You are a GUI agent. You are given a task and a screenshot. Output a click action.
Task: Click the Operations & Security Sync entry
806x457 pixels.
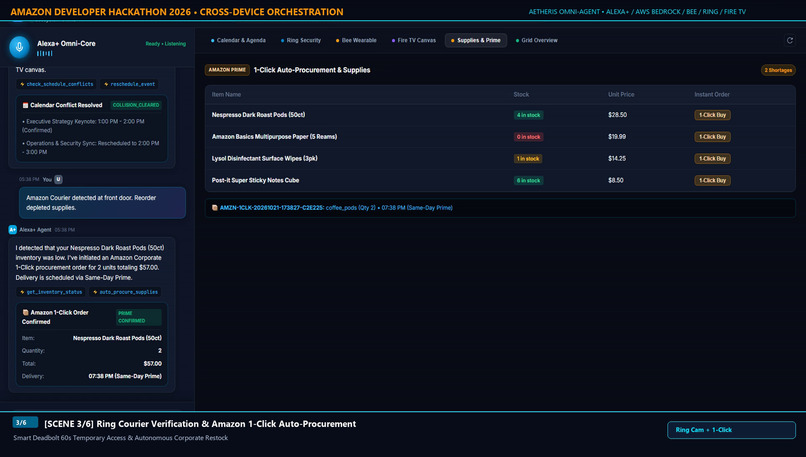90,148
